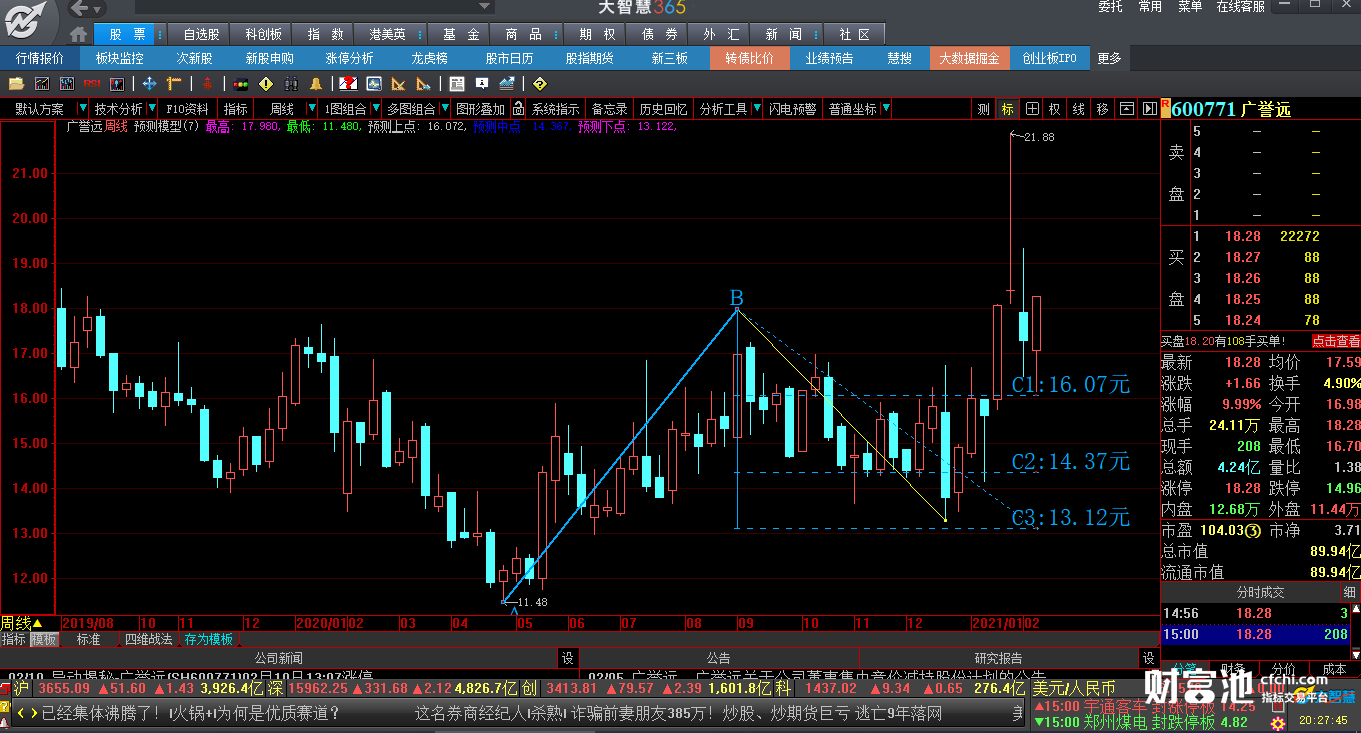1361x733 pixels.
Task: Click the binoculars search icon
Action: click(x=291, y=84)
